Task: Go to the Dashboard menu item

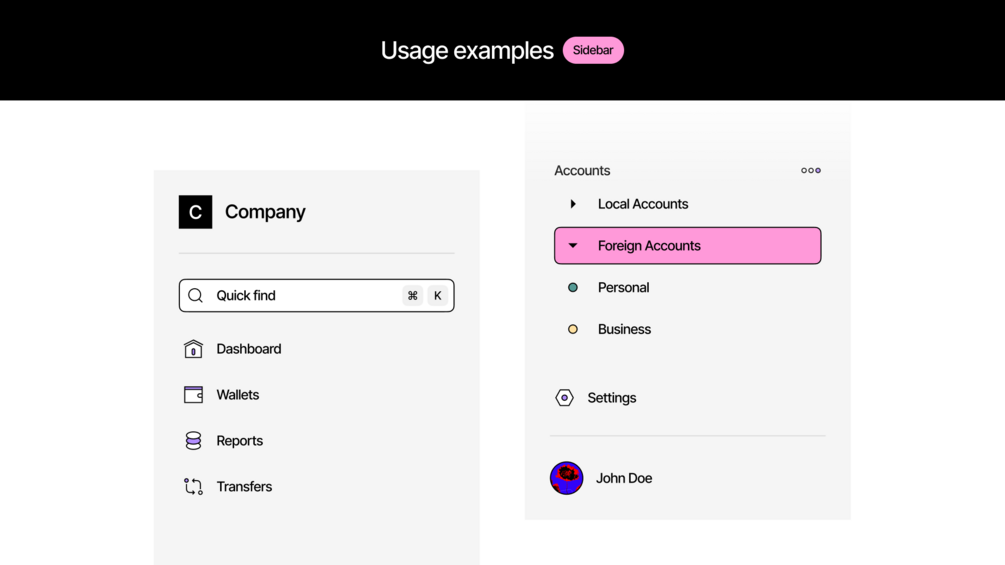Action: pyautogui.click(x=248, y=349)
